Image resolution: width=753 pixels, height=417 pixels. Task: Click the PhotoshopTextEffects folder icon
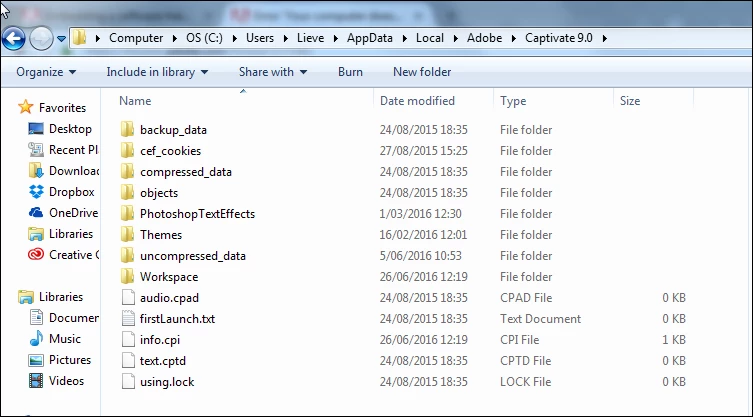click(x=127, y=214)
